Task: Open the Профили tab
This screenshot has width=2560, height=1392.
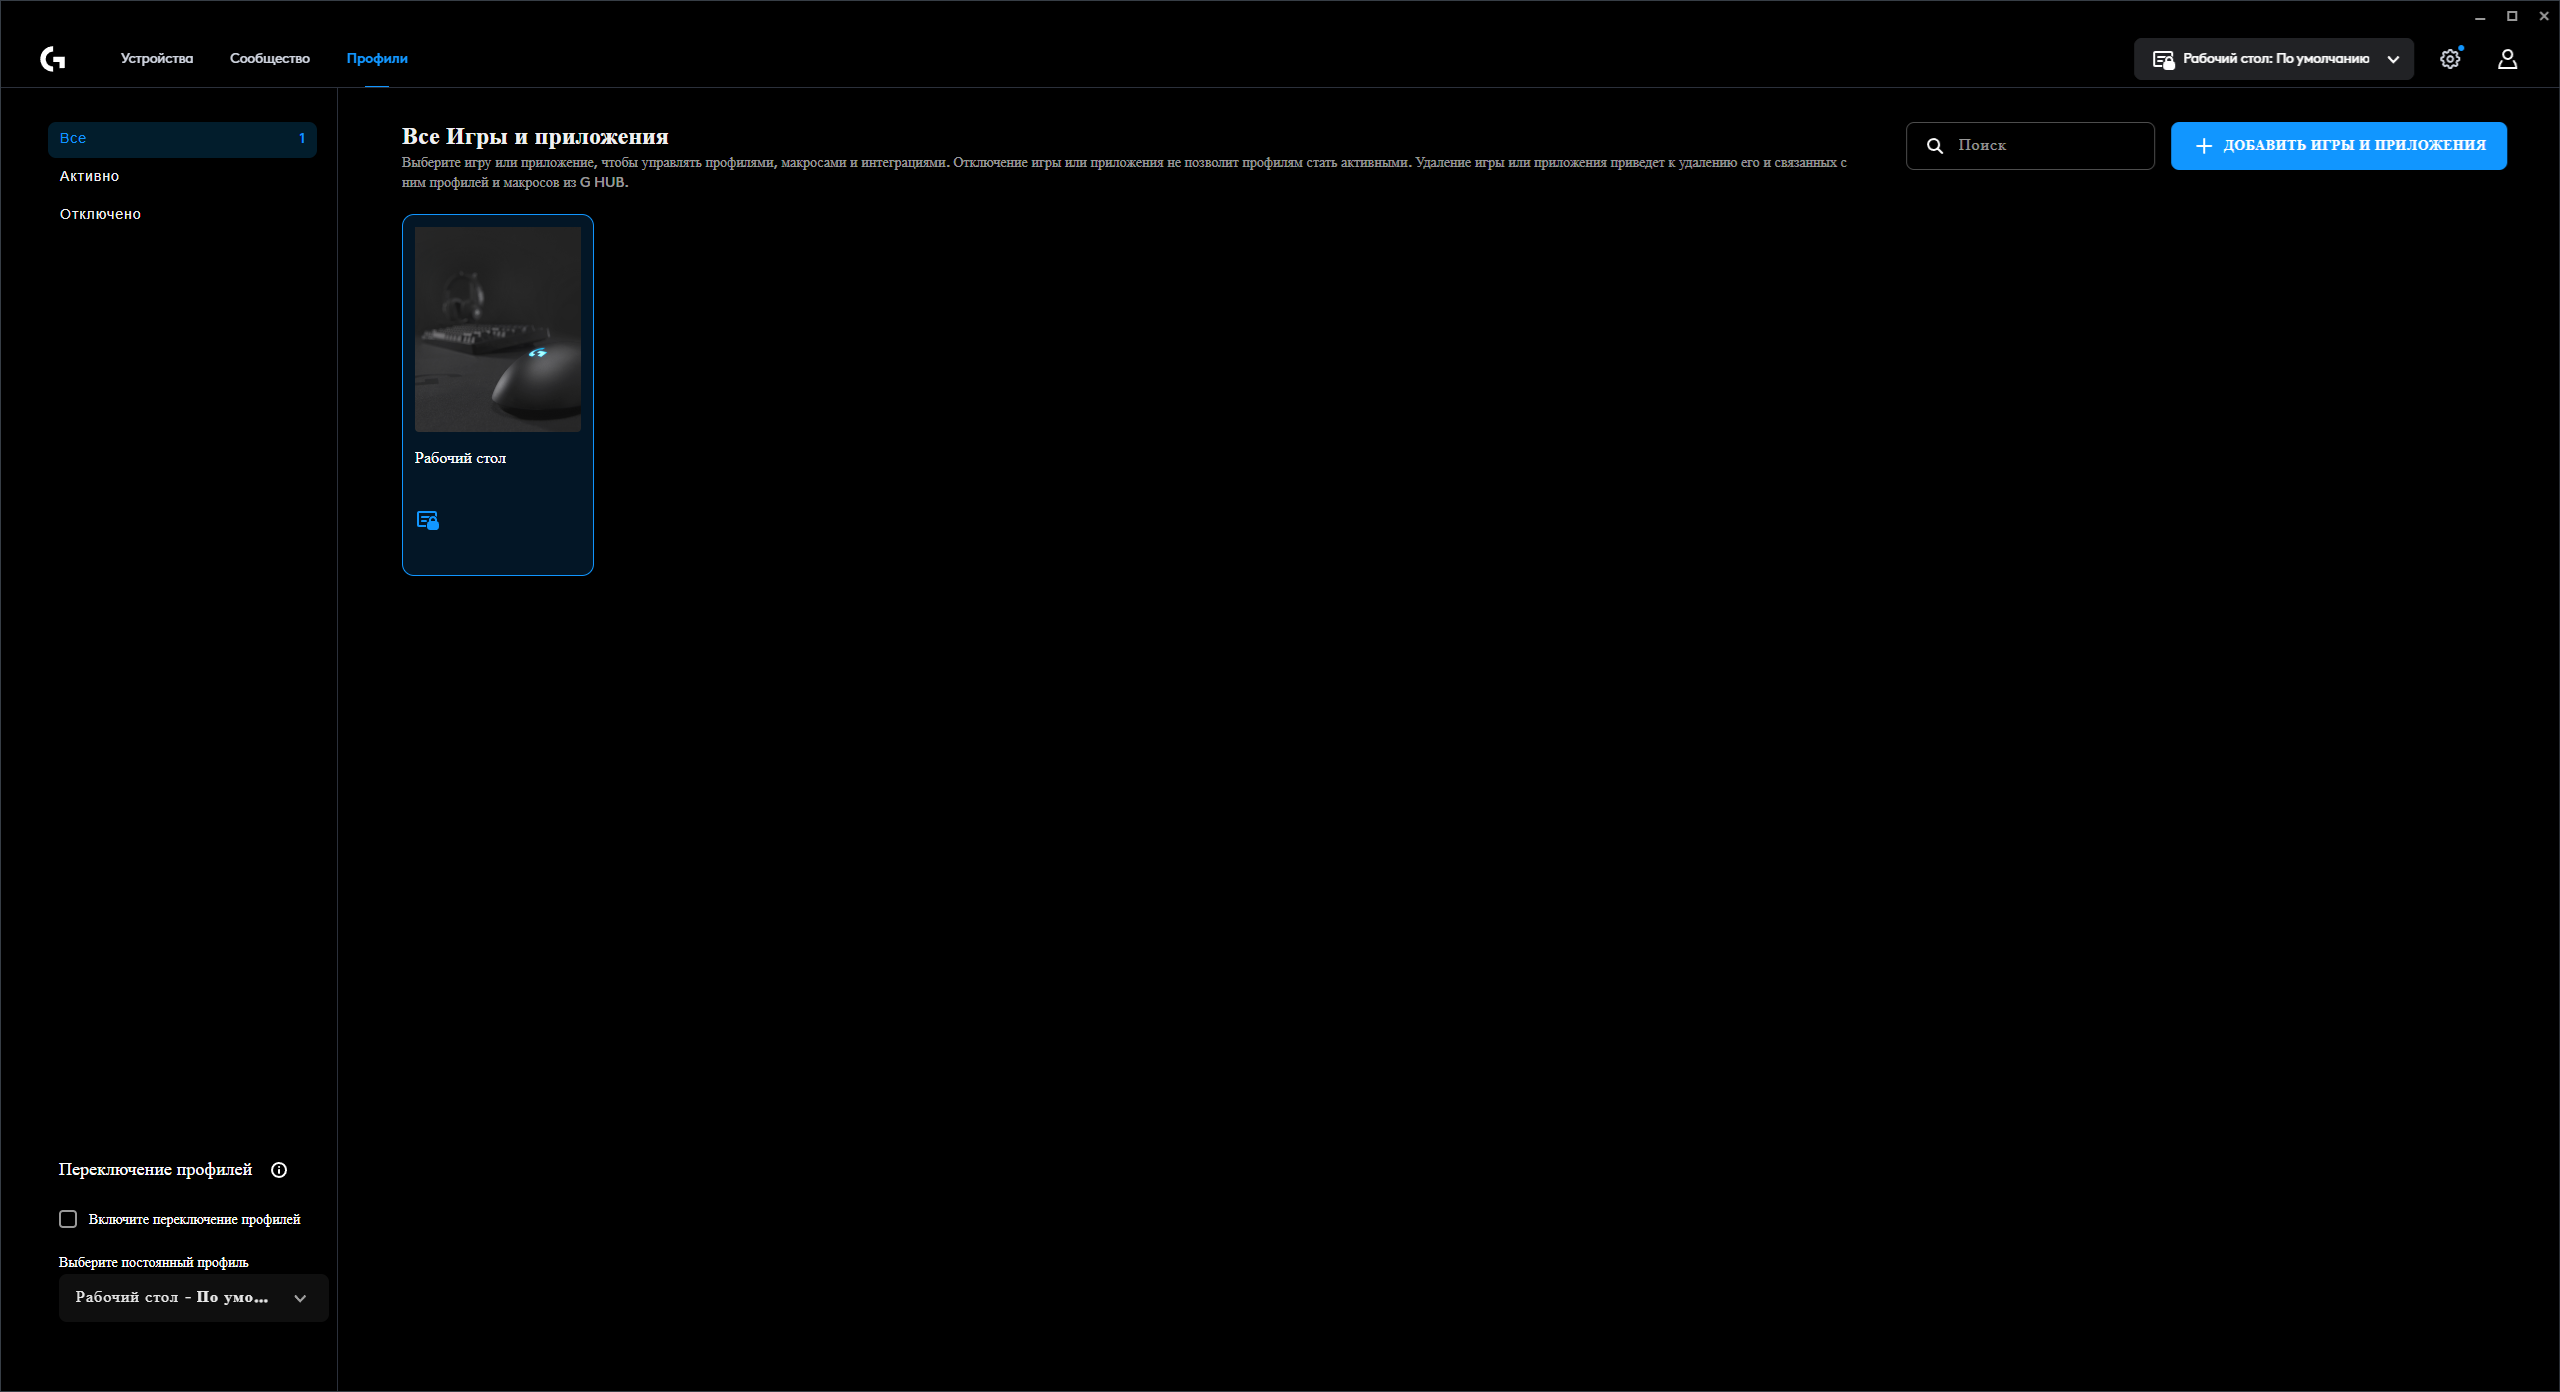Action: click(x=377, y=59)
